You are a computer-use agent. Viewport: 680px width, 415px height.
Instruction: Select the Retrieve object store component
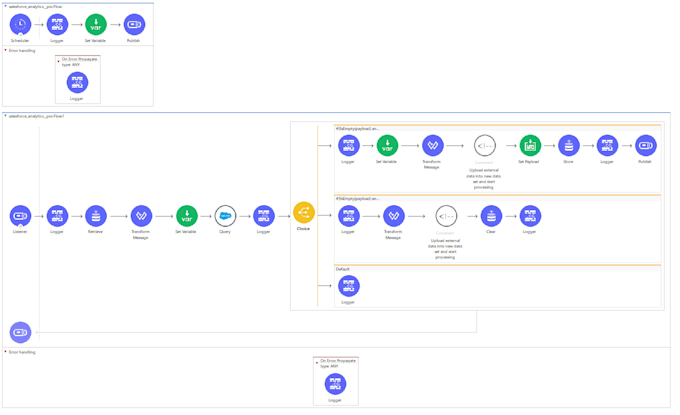(x=96, y=216)
